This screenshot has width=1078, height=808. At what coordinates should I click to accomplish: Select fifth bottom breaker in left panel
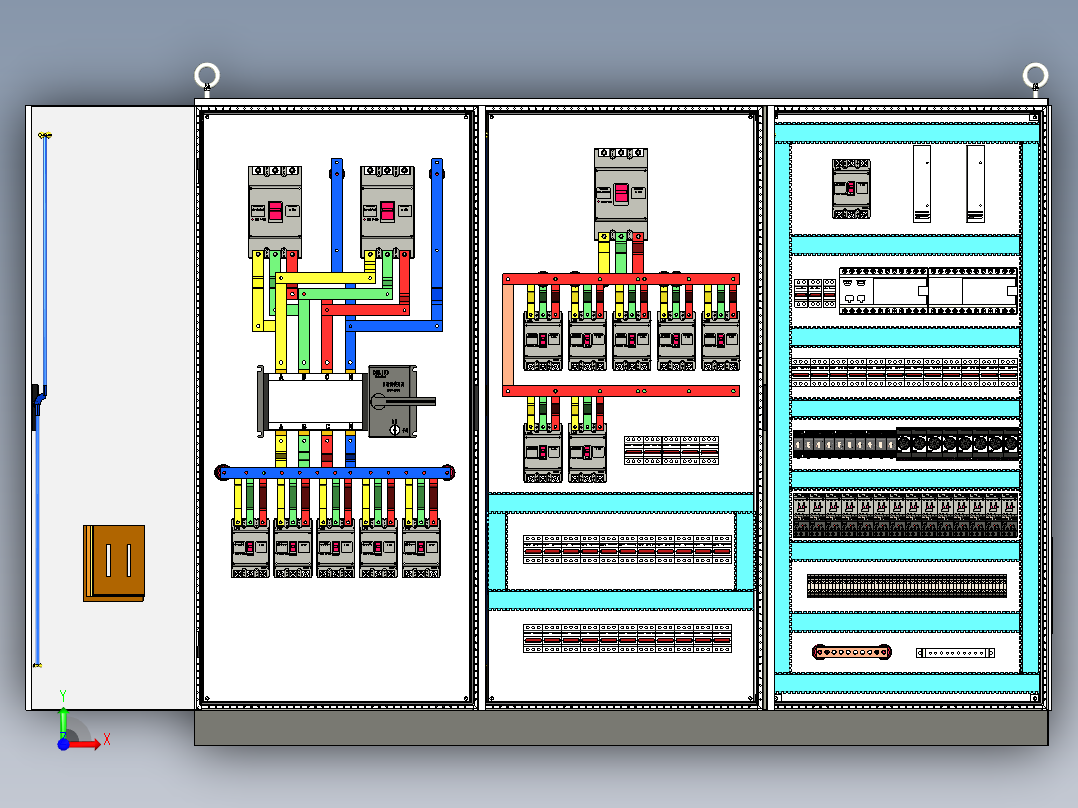coord(421,548)
